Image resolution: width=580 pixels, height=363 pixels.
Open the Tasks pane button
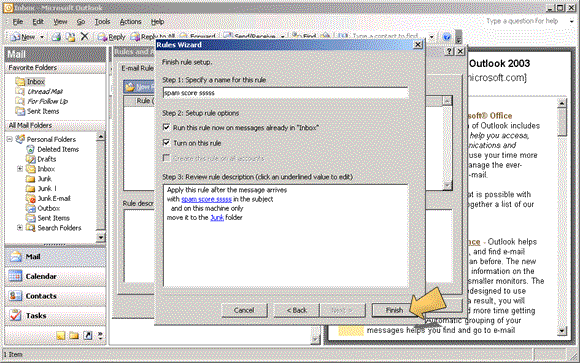[55, 315]
